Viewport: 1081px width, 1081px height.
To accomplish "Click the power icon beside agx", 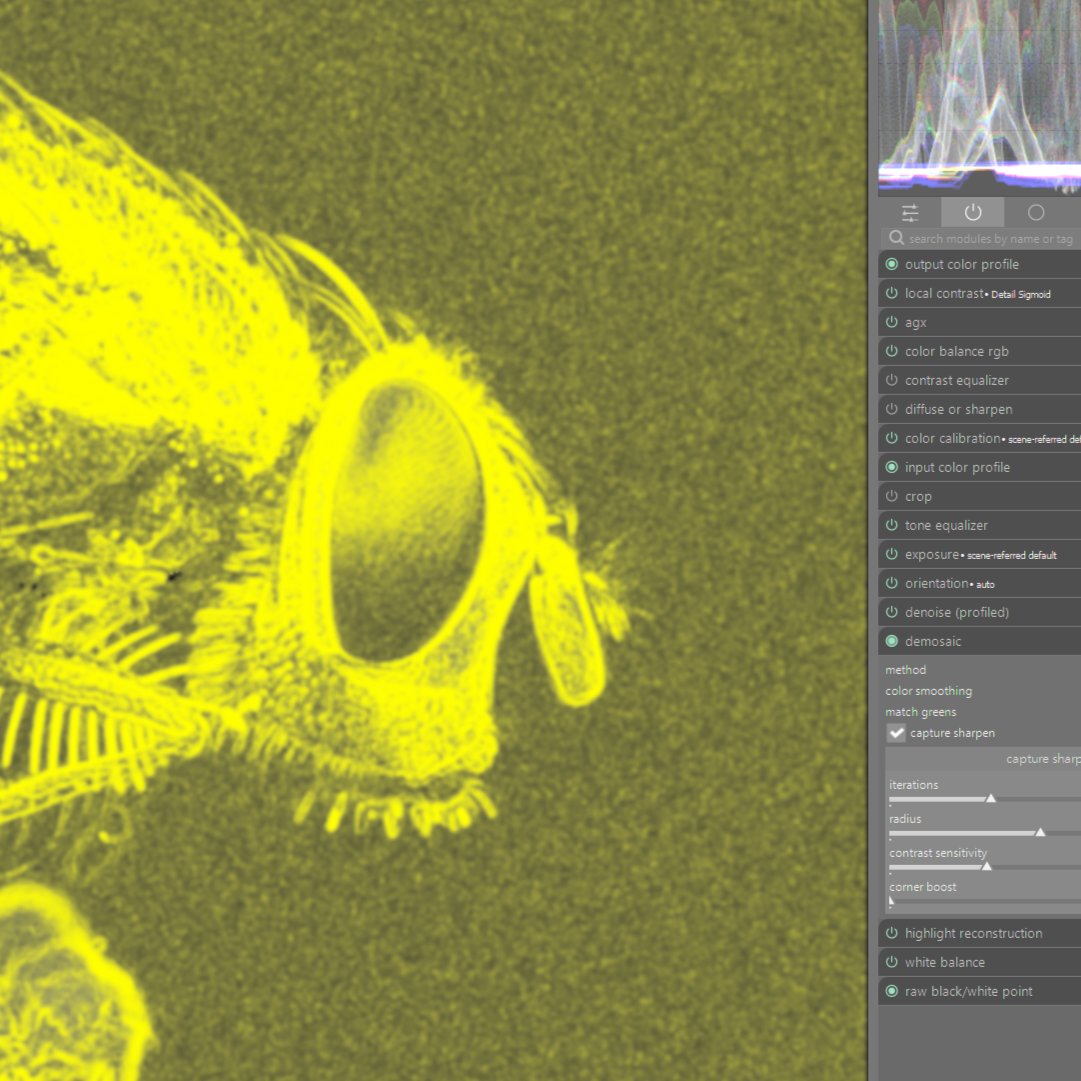I will pyautogui.click(x=892, y=322).
